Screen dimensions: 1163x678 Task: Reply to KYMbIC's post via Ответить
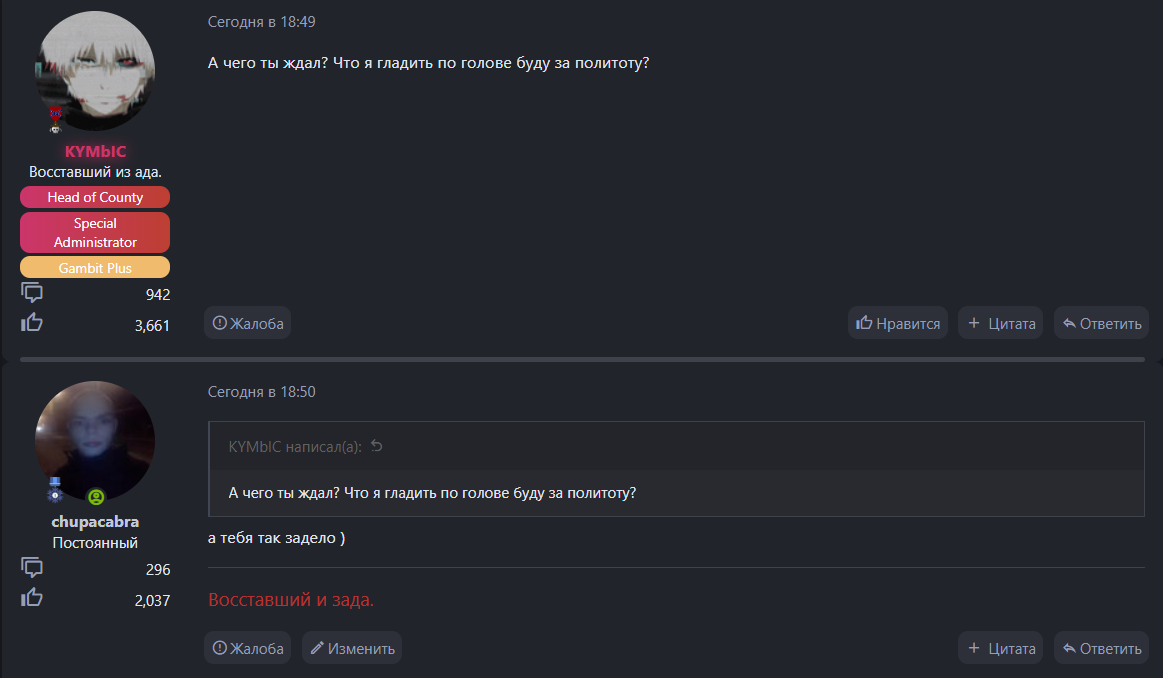(x=1101, y=323)
